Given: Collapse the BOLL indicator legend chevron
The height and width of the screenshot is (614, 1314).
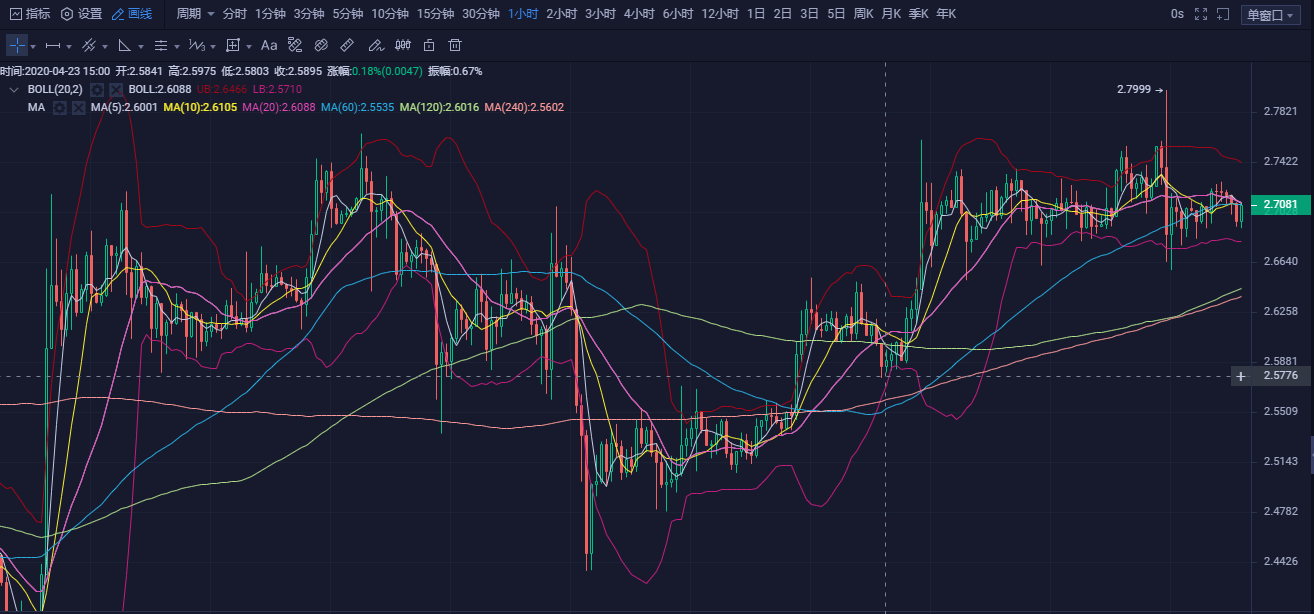Looking at the screenshot, I should (x=14, y=90).
